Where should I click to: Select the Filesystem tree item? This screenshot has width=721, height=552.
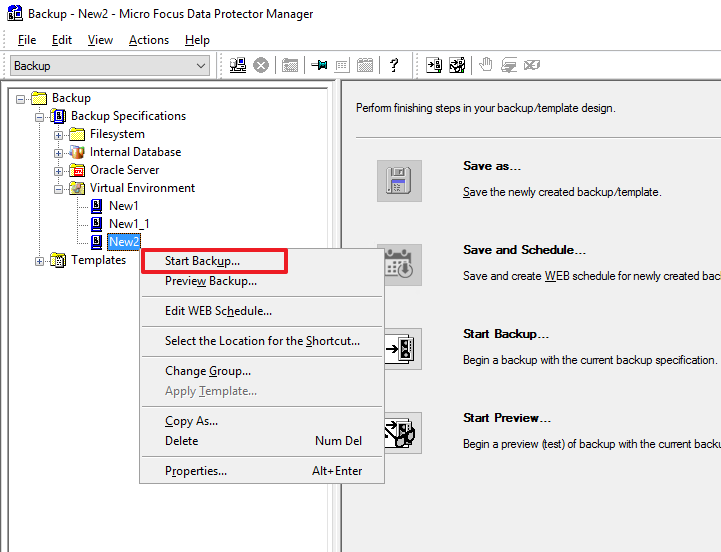117,134
